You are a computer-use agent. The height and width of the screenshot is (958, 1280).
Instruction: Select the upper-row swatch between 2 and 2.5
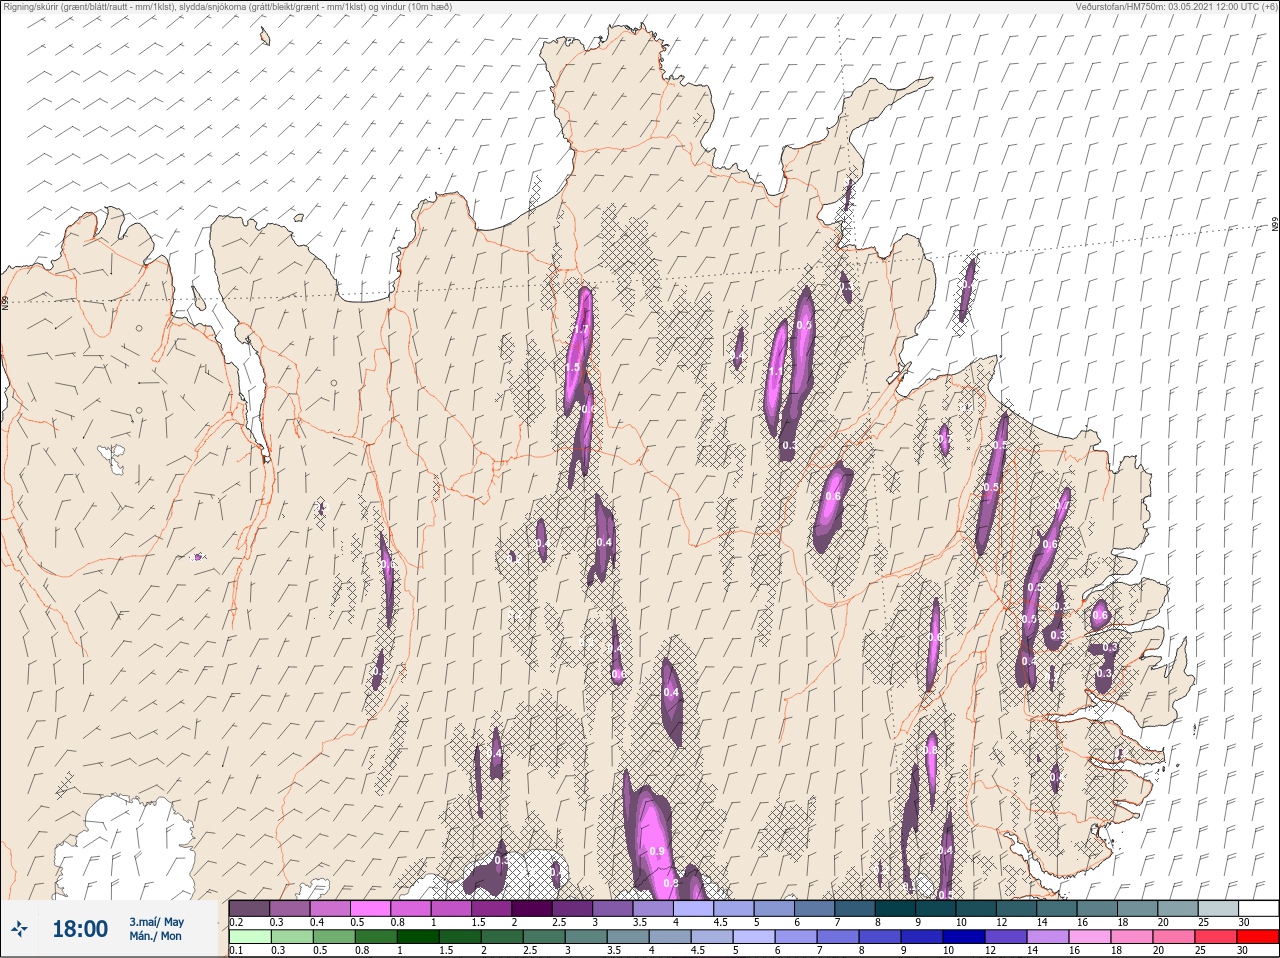(x=532, y=908)
